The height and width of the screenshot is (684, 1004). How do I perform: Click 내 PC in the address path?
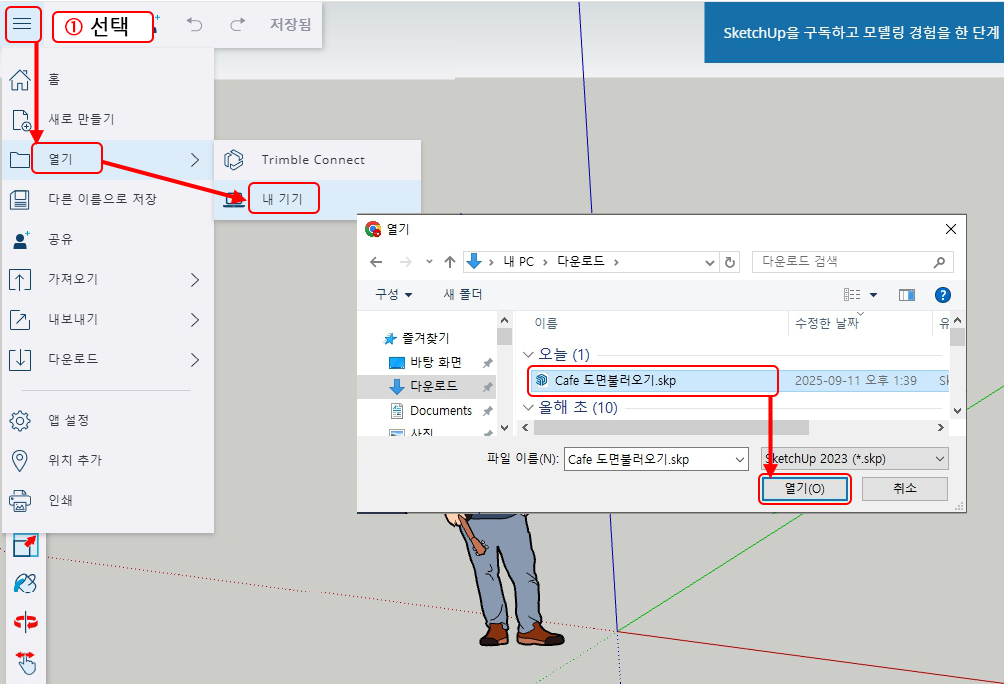point(519,262)
